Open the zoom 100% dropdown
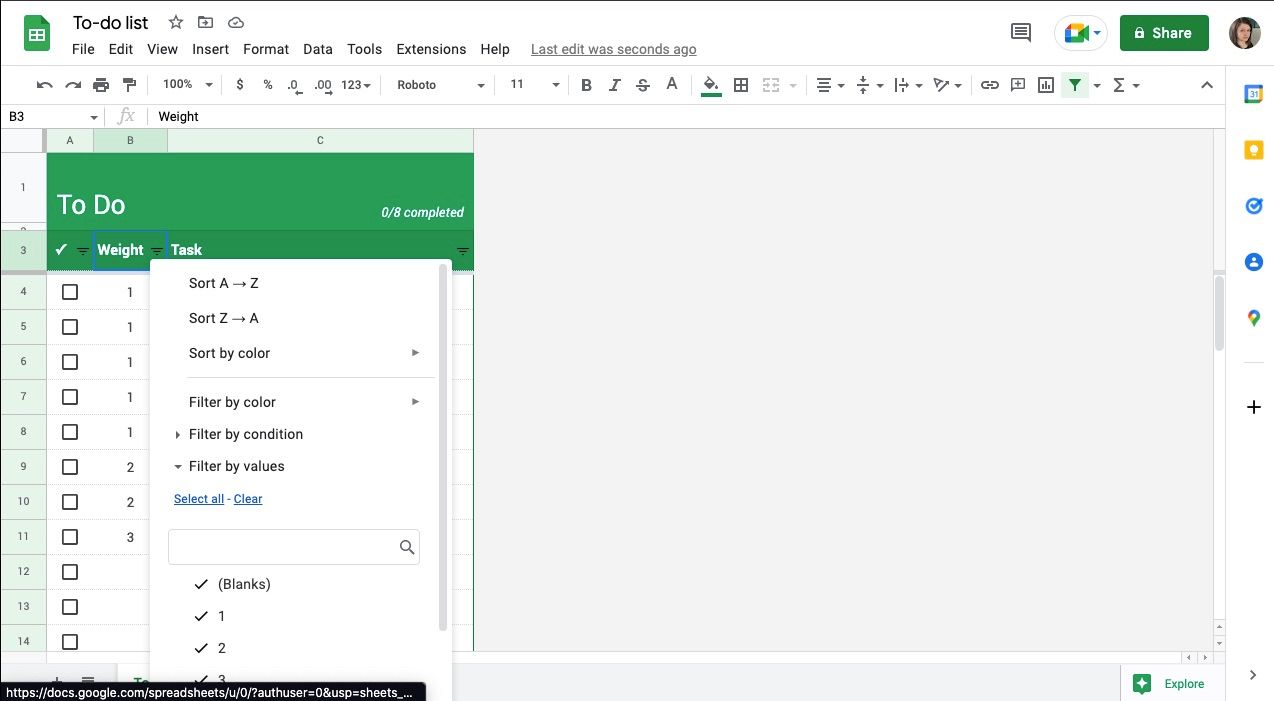1274x701 pixels. (x=188, y=85)
